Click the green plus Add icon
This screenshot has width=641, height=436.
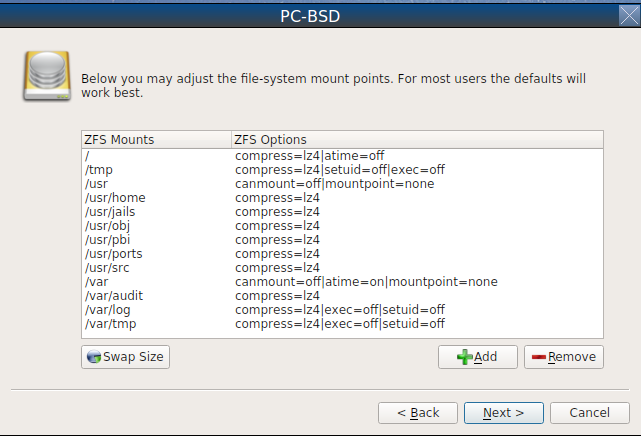point(465,357)
